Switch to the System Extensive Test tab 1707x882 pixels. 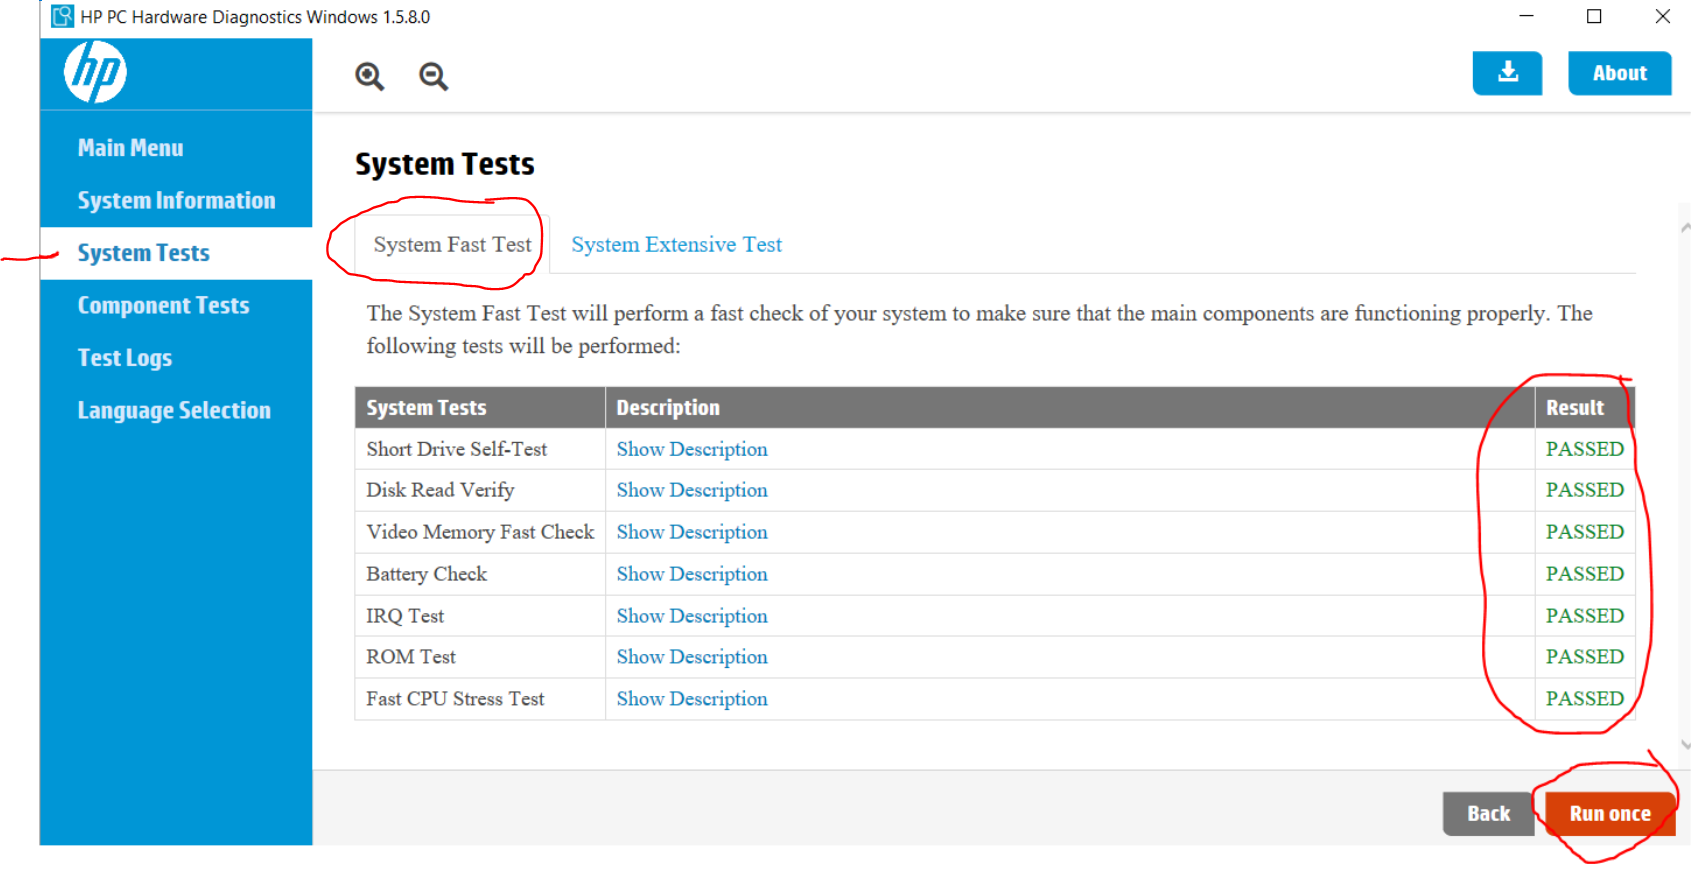676,245
